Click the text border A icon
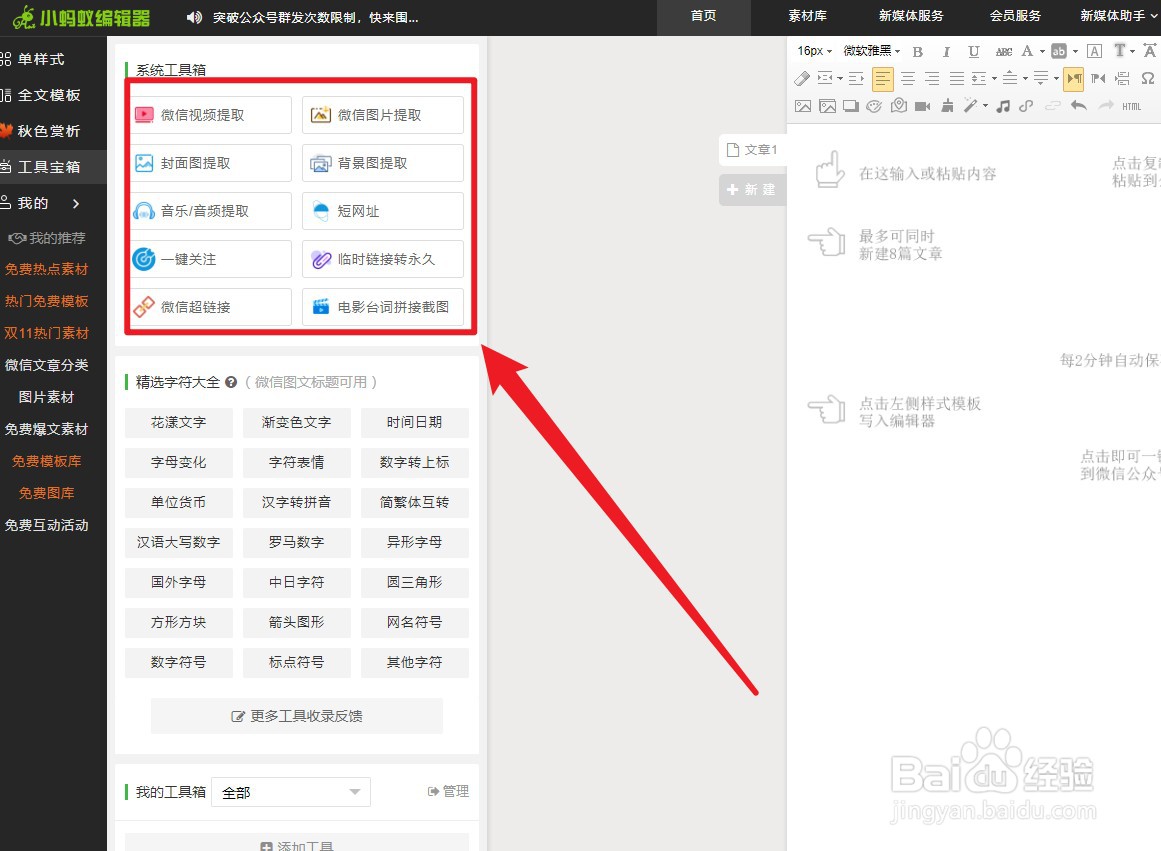This screenshot has height=851, width=1161. [1094, 51]
